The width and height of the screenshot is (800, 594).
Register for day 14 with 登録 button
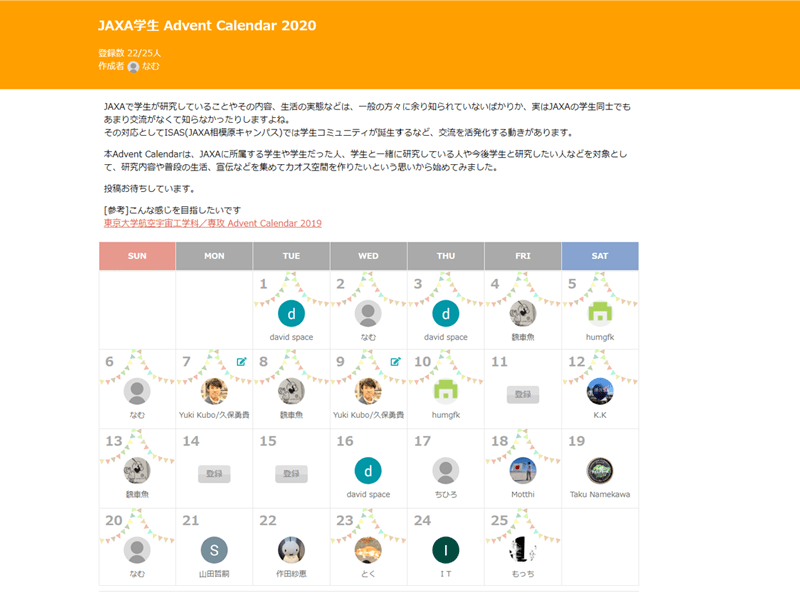pos(214,474)
